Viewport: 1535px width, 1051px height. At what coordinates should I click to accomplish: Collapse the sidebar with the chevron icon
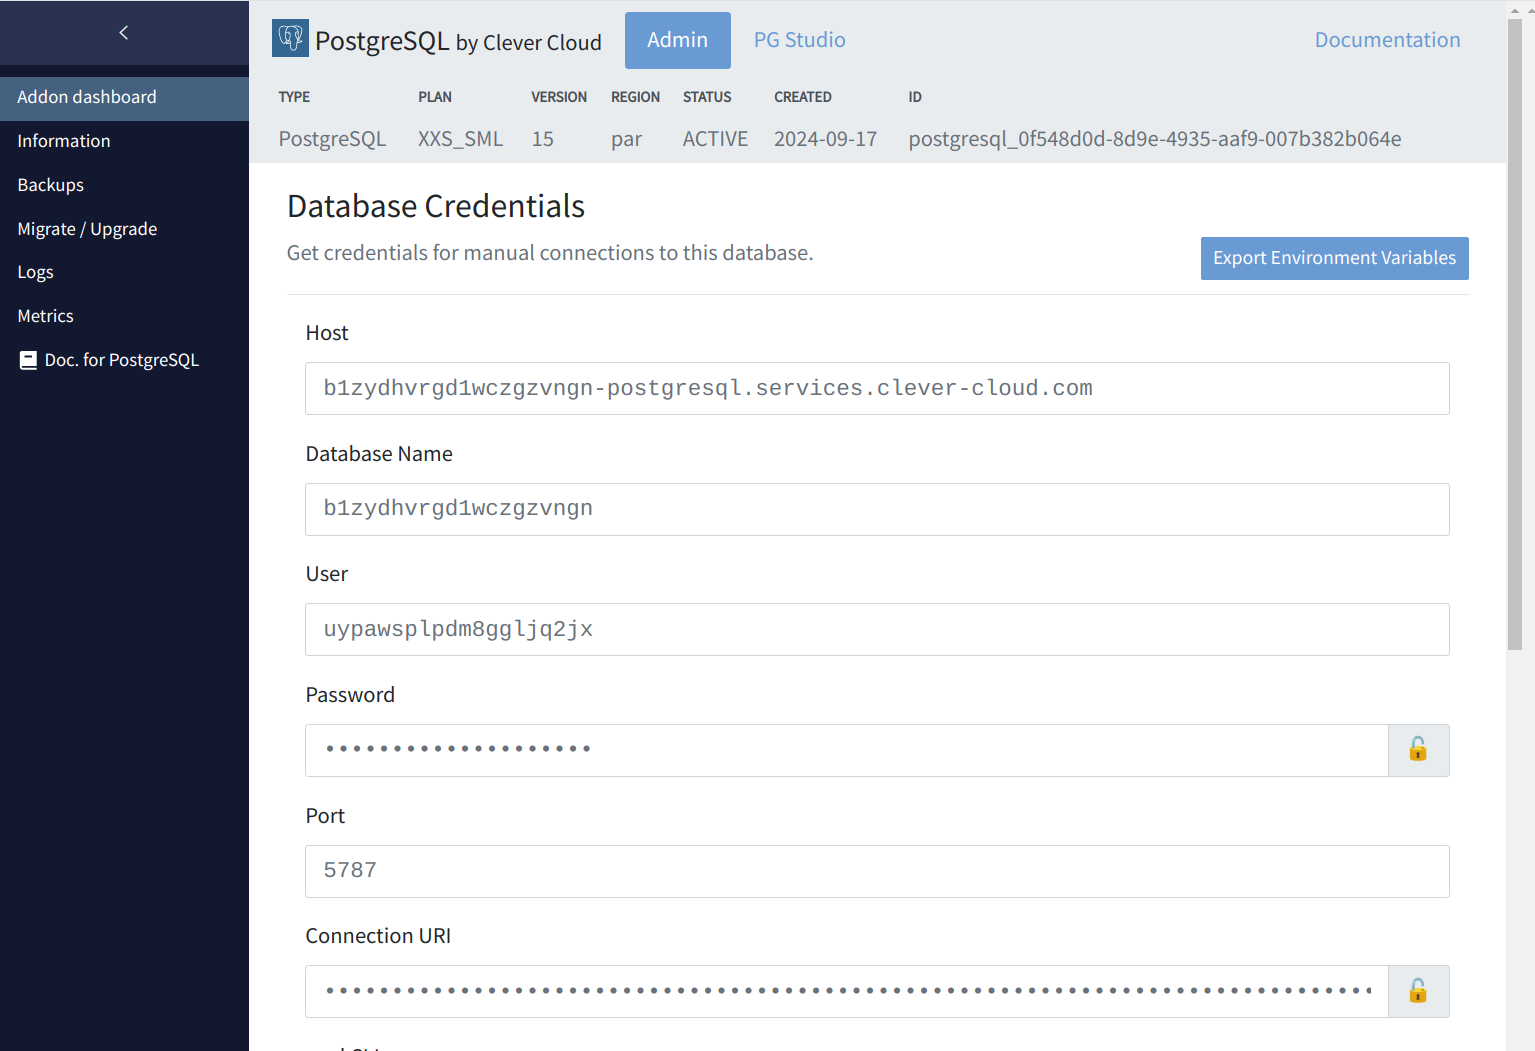(123, 31)
